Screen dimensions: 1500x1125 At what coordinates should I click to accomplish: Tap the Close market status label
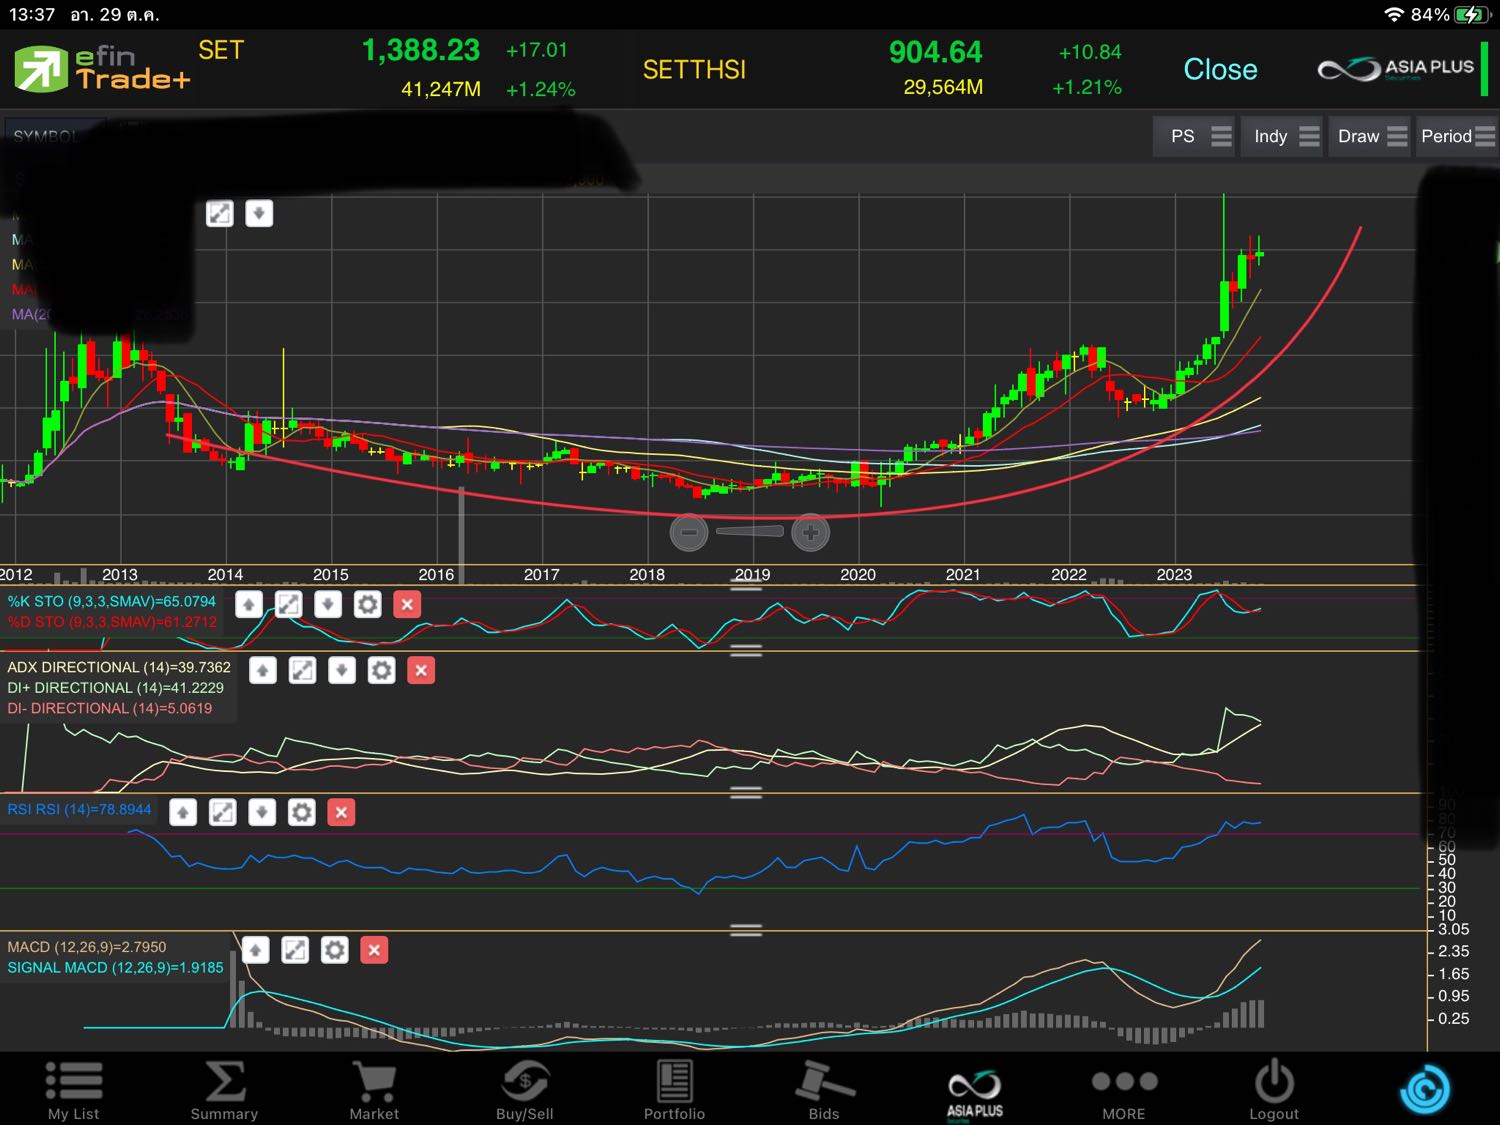[1220, 69]
